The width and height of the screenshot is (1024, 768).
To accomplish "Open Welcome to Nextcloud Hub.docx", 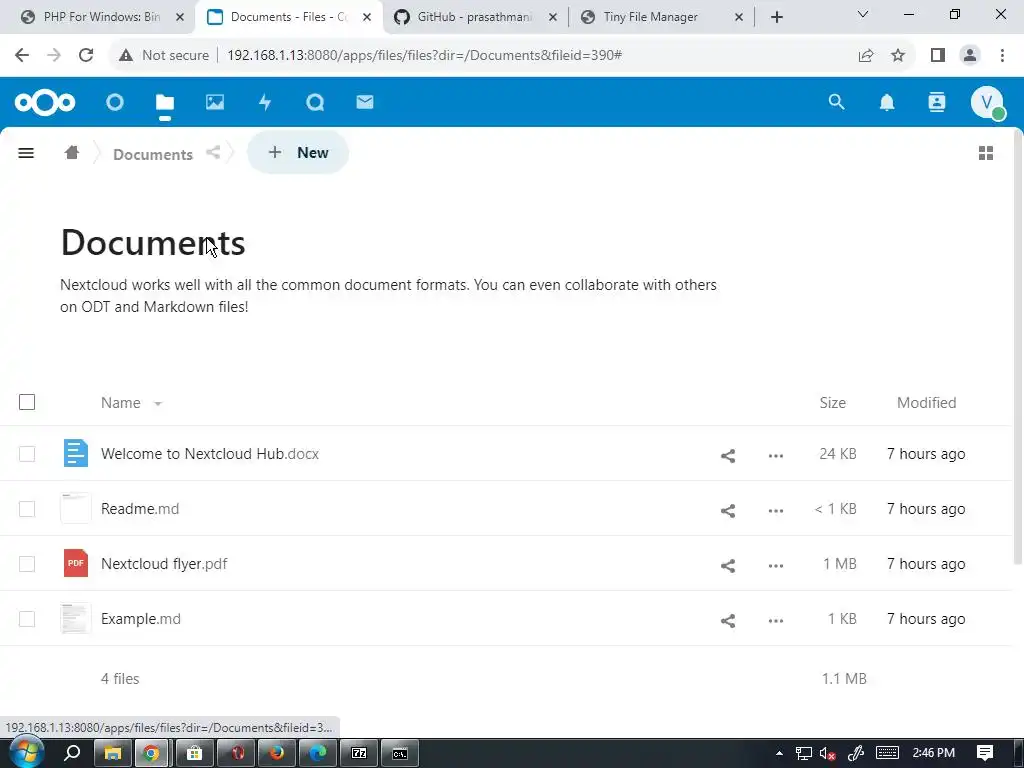I will point(210,454).
